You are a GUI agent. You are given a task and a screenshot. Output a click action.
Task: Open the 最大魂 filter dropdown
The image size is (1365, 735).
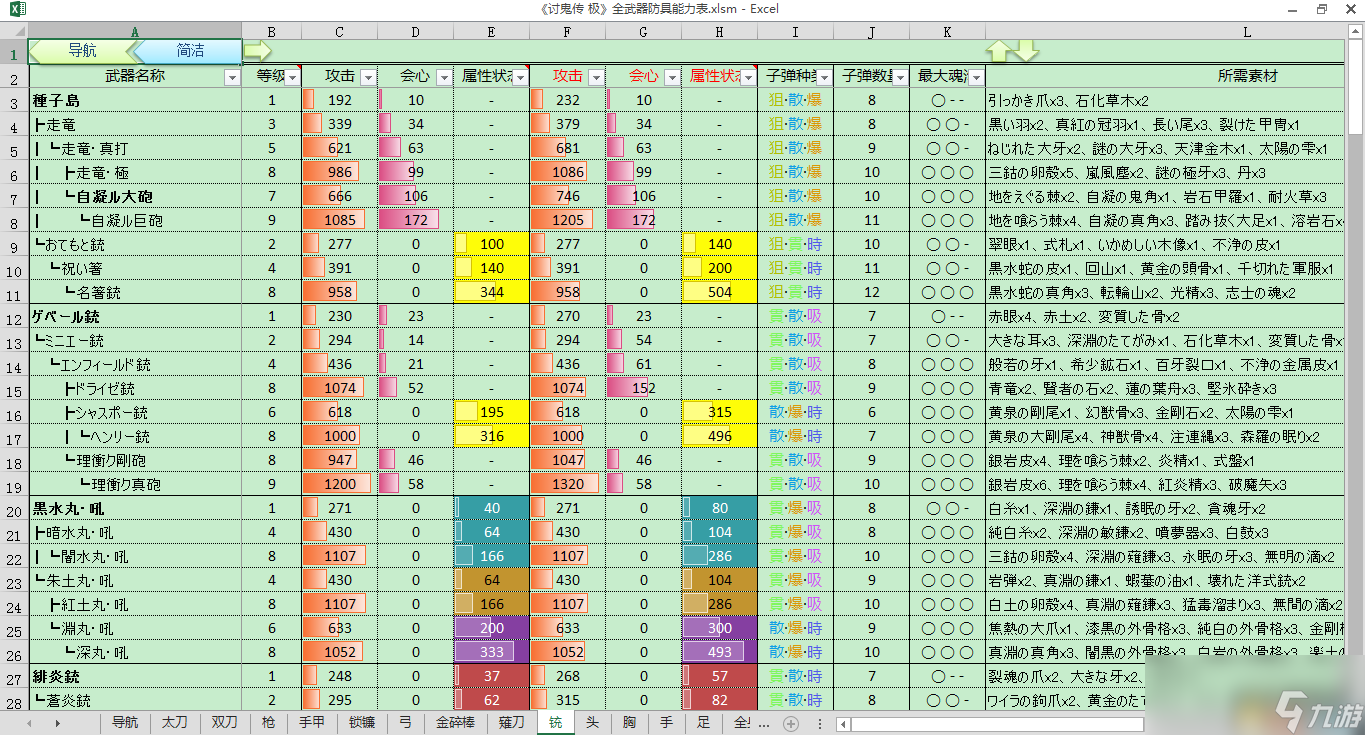tap(976, 77)
